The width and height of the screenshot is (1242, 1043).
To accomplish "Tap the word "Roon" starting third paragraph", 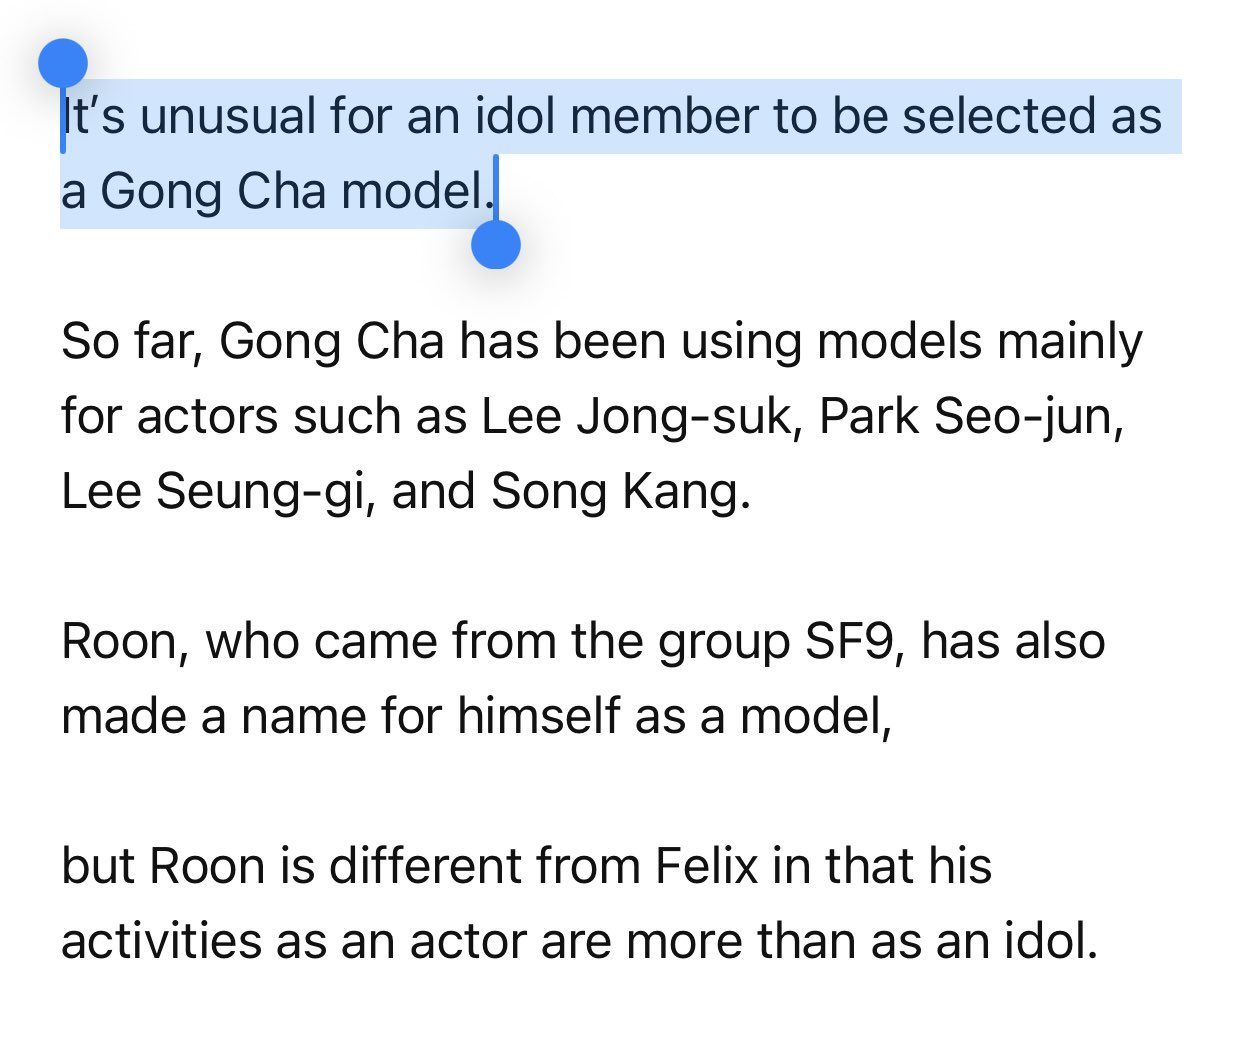I will (x=119, y=641).
